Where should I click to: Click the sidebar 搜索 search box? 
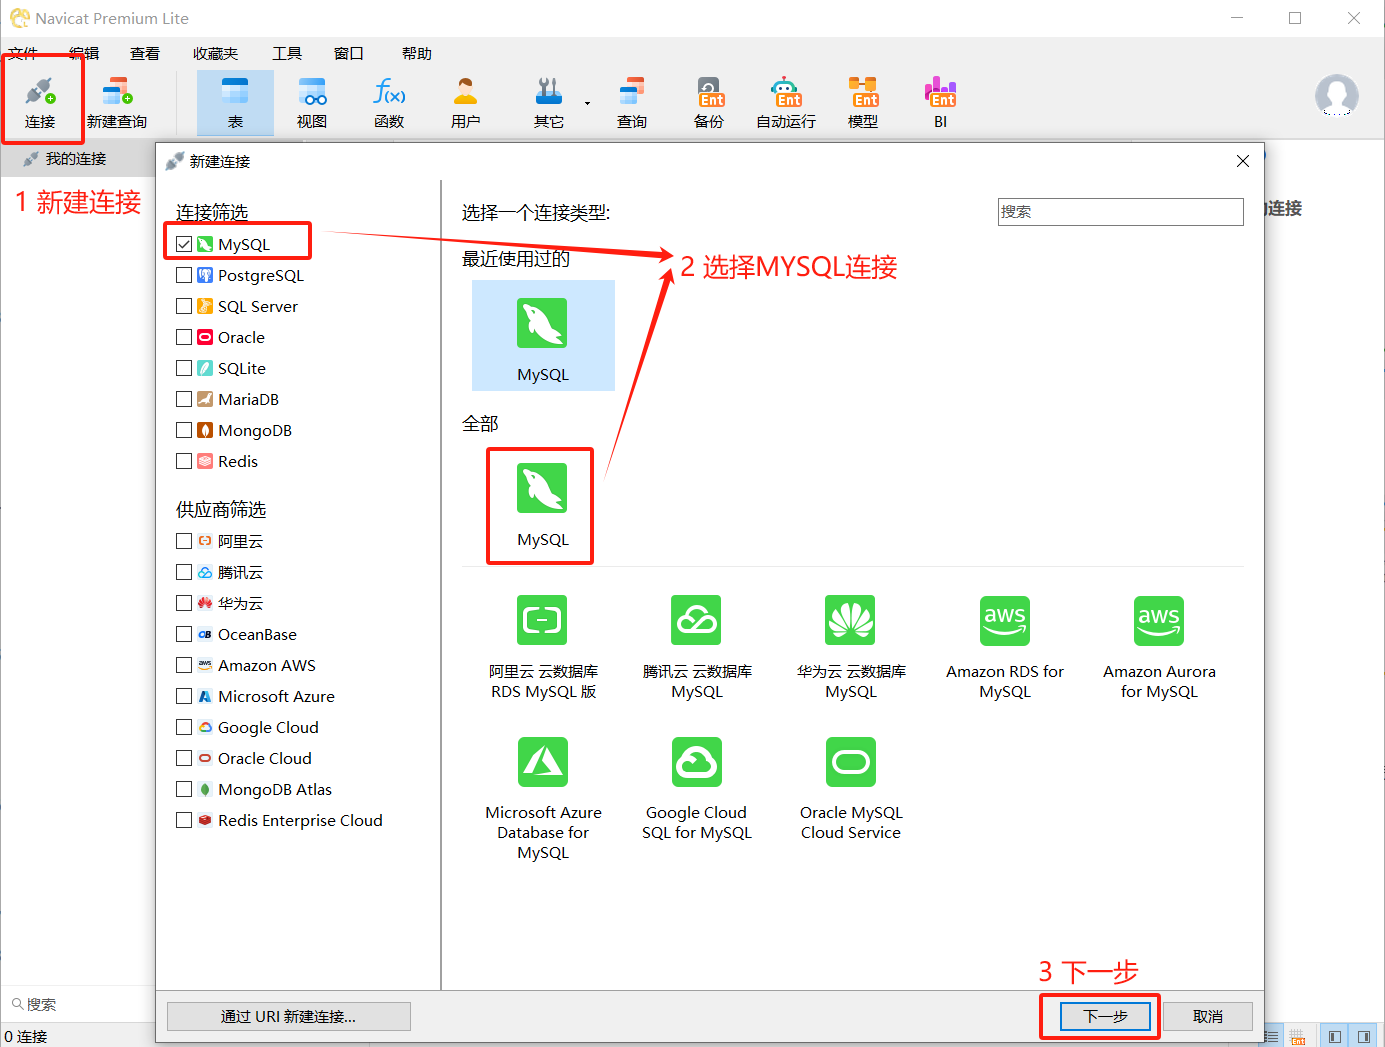click(78, 1004)
